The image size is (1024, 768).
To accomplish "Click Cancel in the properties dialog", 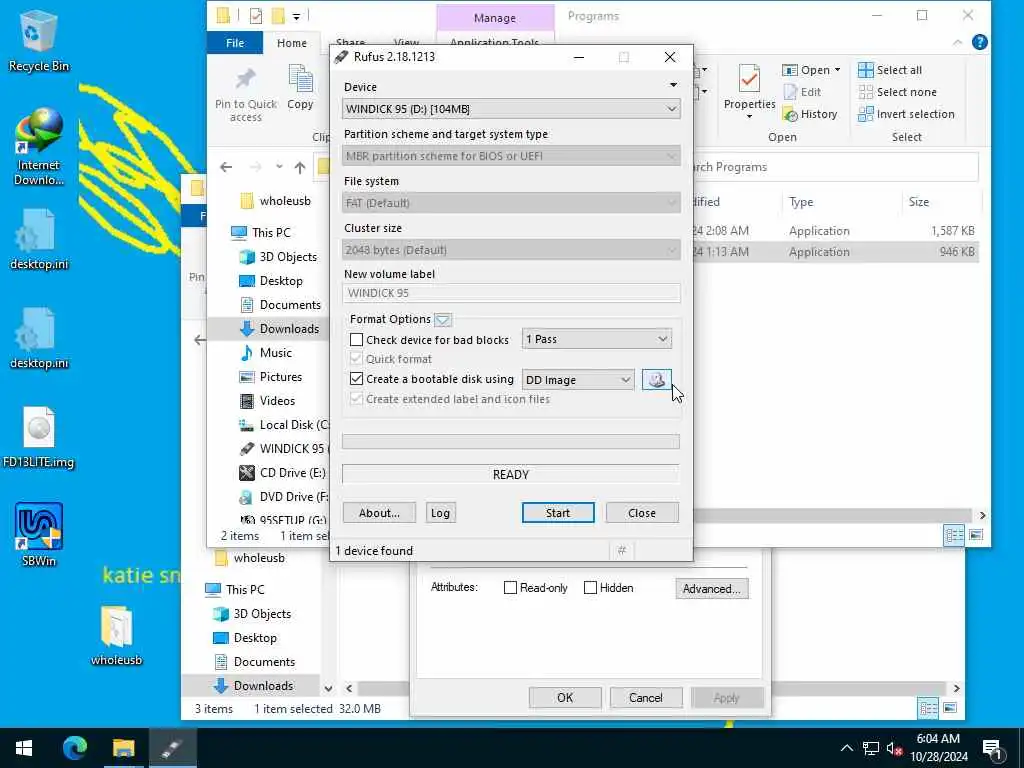I will pyautogui.click(x=645, y=697).
